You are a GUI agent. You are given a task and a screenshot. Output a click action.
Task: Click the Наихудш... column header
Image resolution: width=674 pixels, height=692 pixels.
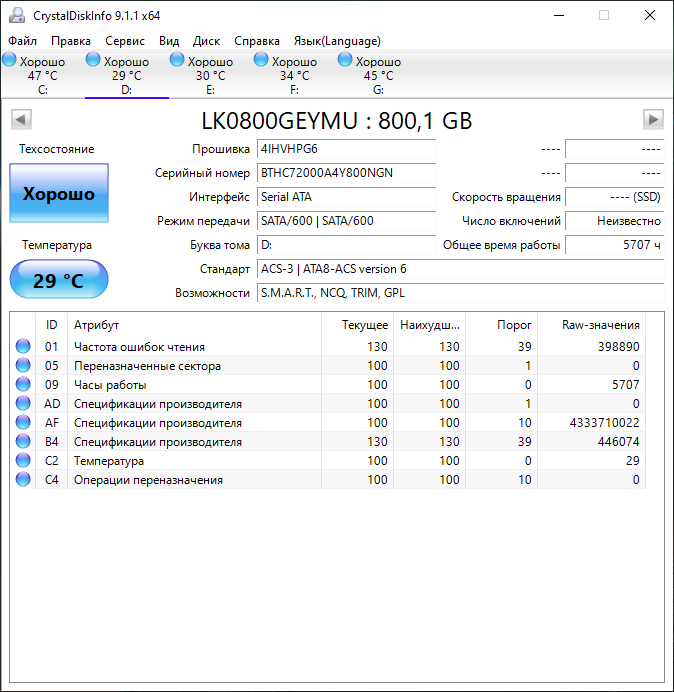(x=429, y=325)
